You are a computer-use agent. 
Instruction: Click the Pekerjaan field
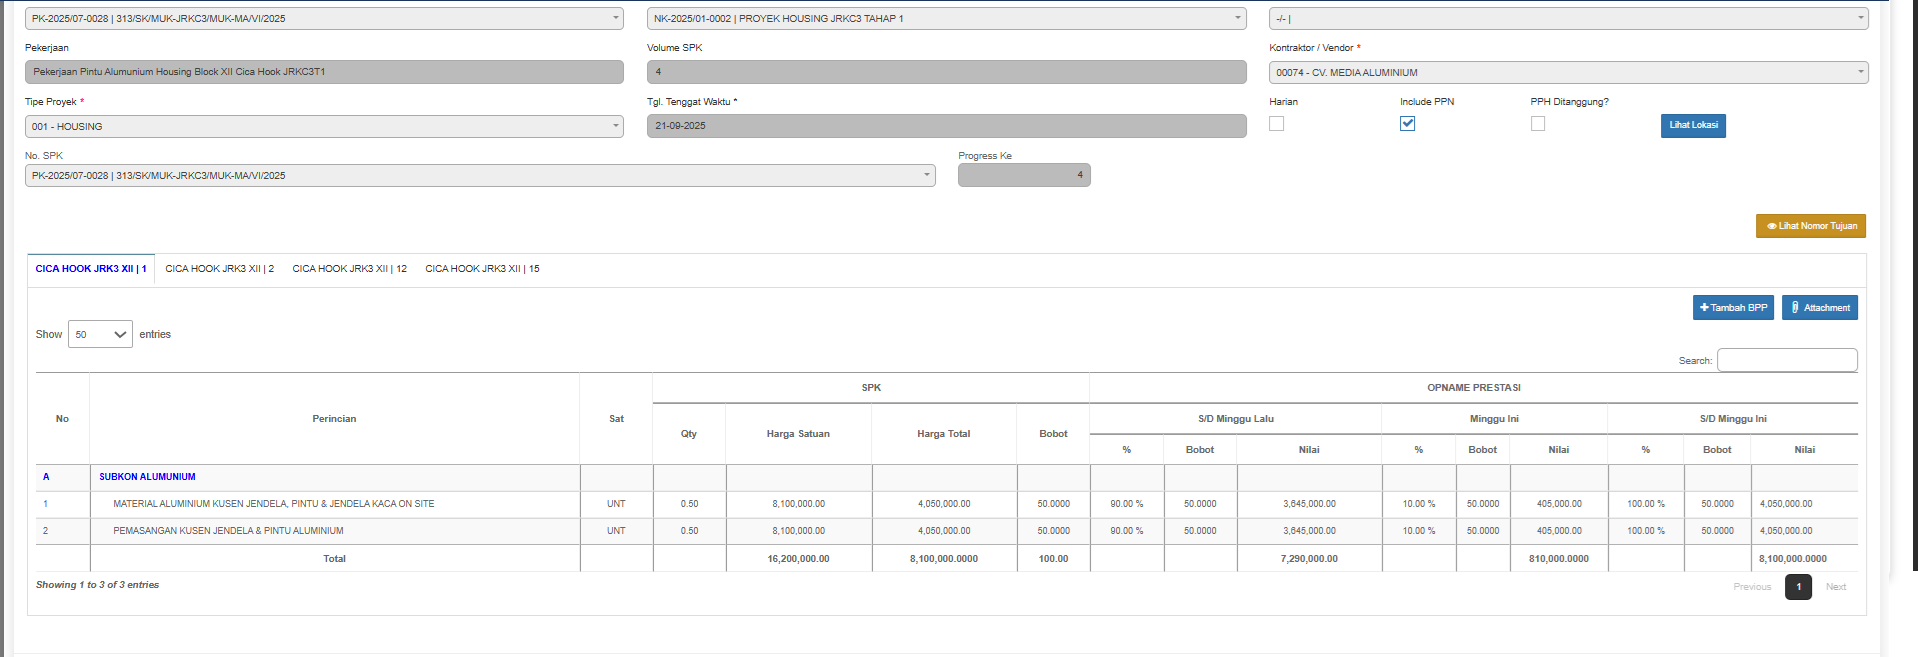click(x=324, y=72)
